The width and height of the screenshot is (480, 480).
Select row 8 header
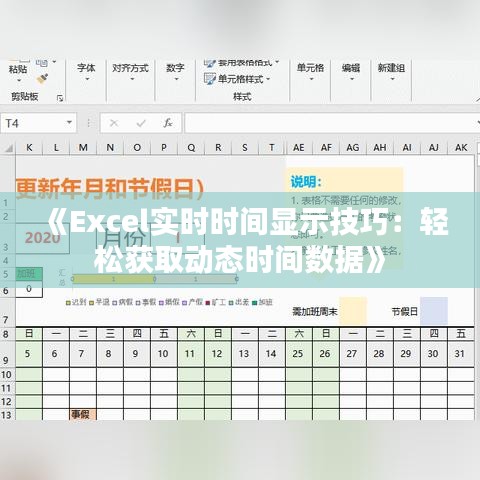click(x=6, y=334)
